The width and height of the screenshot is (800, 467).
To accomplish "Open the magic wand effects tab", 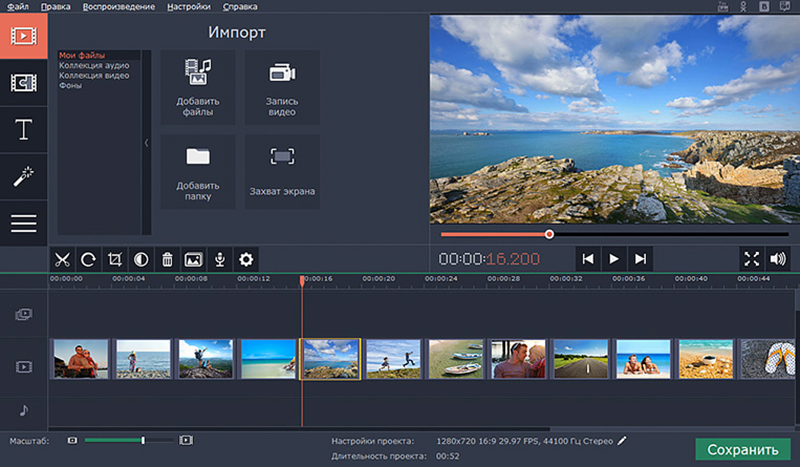I will pyautogui.click(x=23, y=176).
